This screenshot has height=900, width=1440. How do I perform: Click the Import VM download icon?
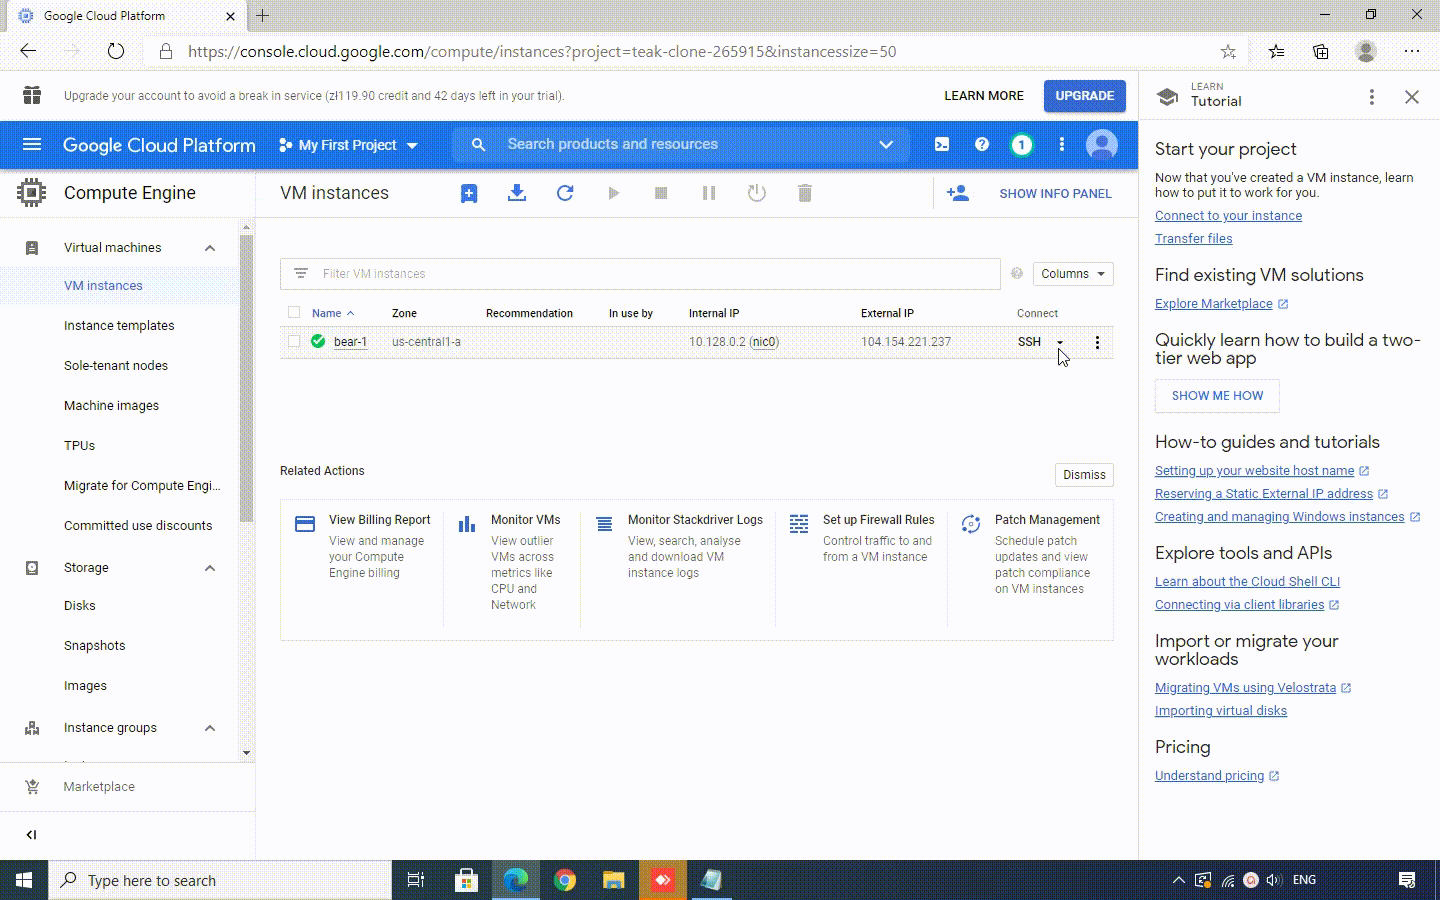click(x=517, y=193)
